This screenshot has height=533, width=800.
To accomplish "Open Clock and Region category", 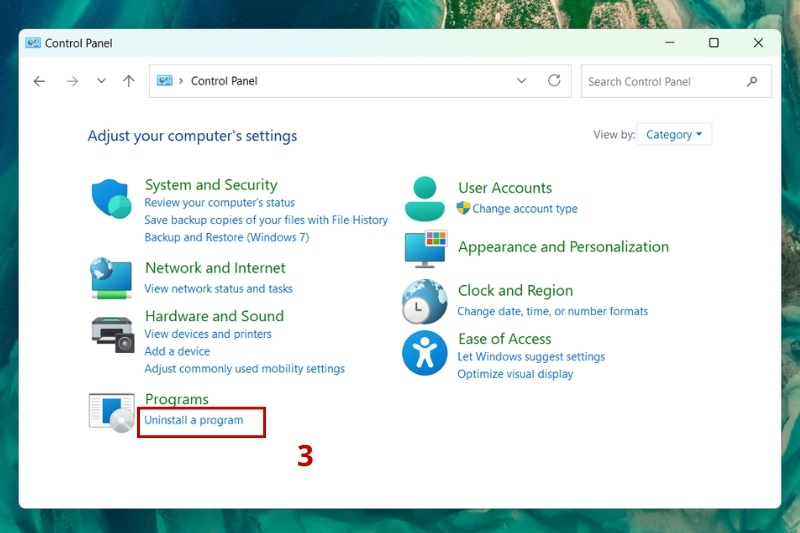I will [515, 290].
